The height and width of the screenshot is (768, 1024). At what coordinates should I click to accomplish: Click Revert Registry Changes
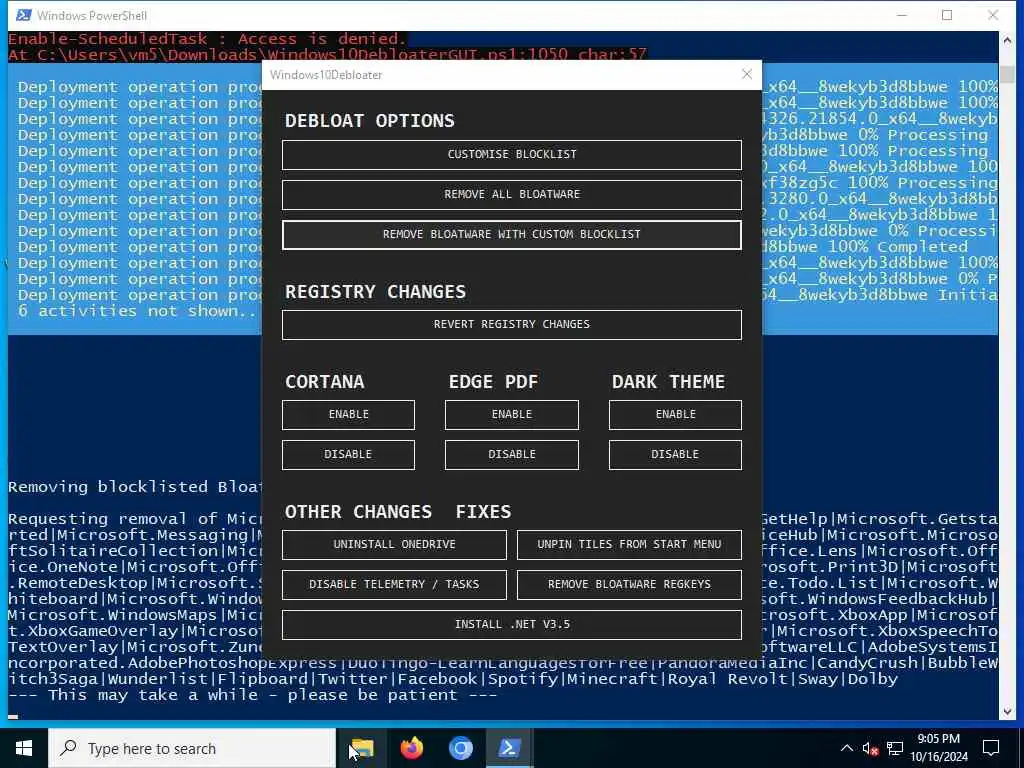point(511,325)
